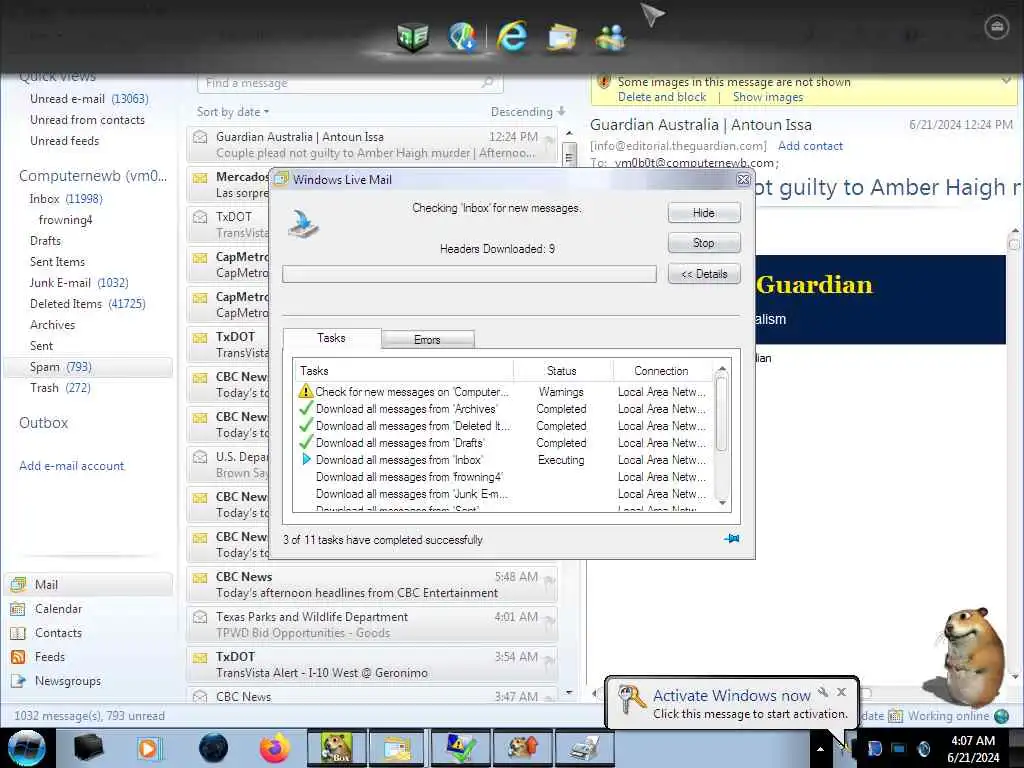Click the Connection column header
The width and height of the screenshot is (1024, 768).
pos(662,371)
